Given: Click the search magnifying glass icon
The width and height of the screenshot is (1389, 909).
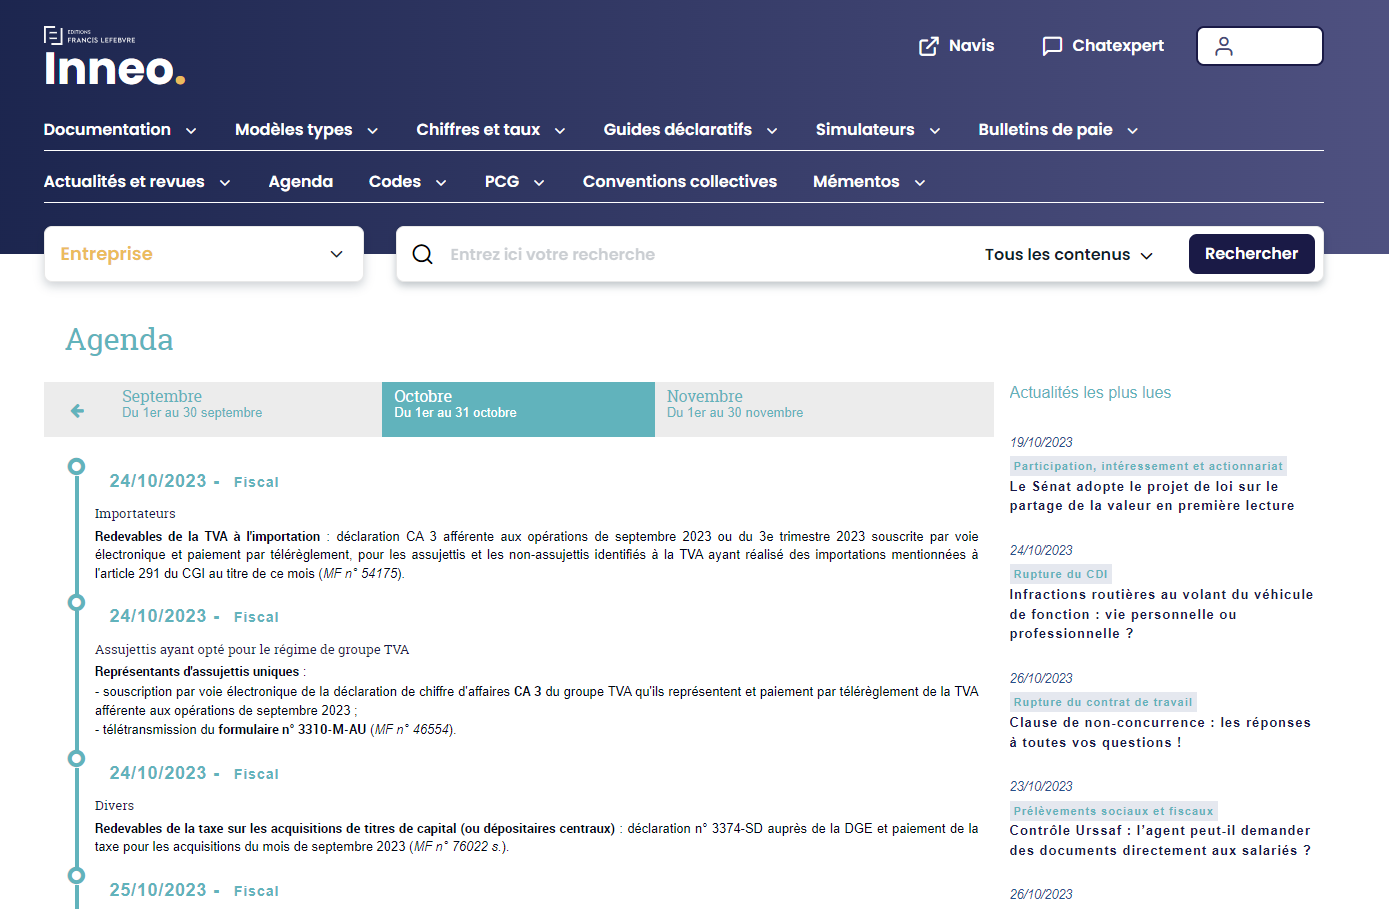Looking at the screenshot, I should point(423,255).
